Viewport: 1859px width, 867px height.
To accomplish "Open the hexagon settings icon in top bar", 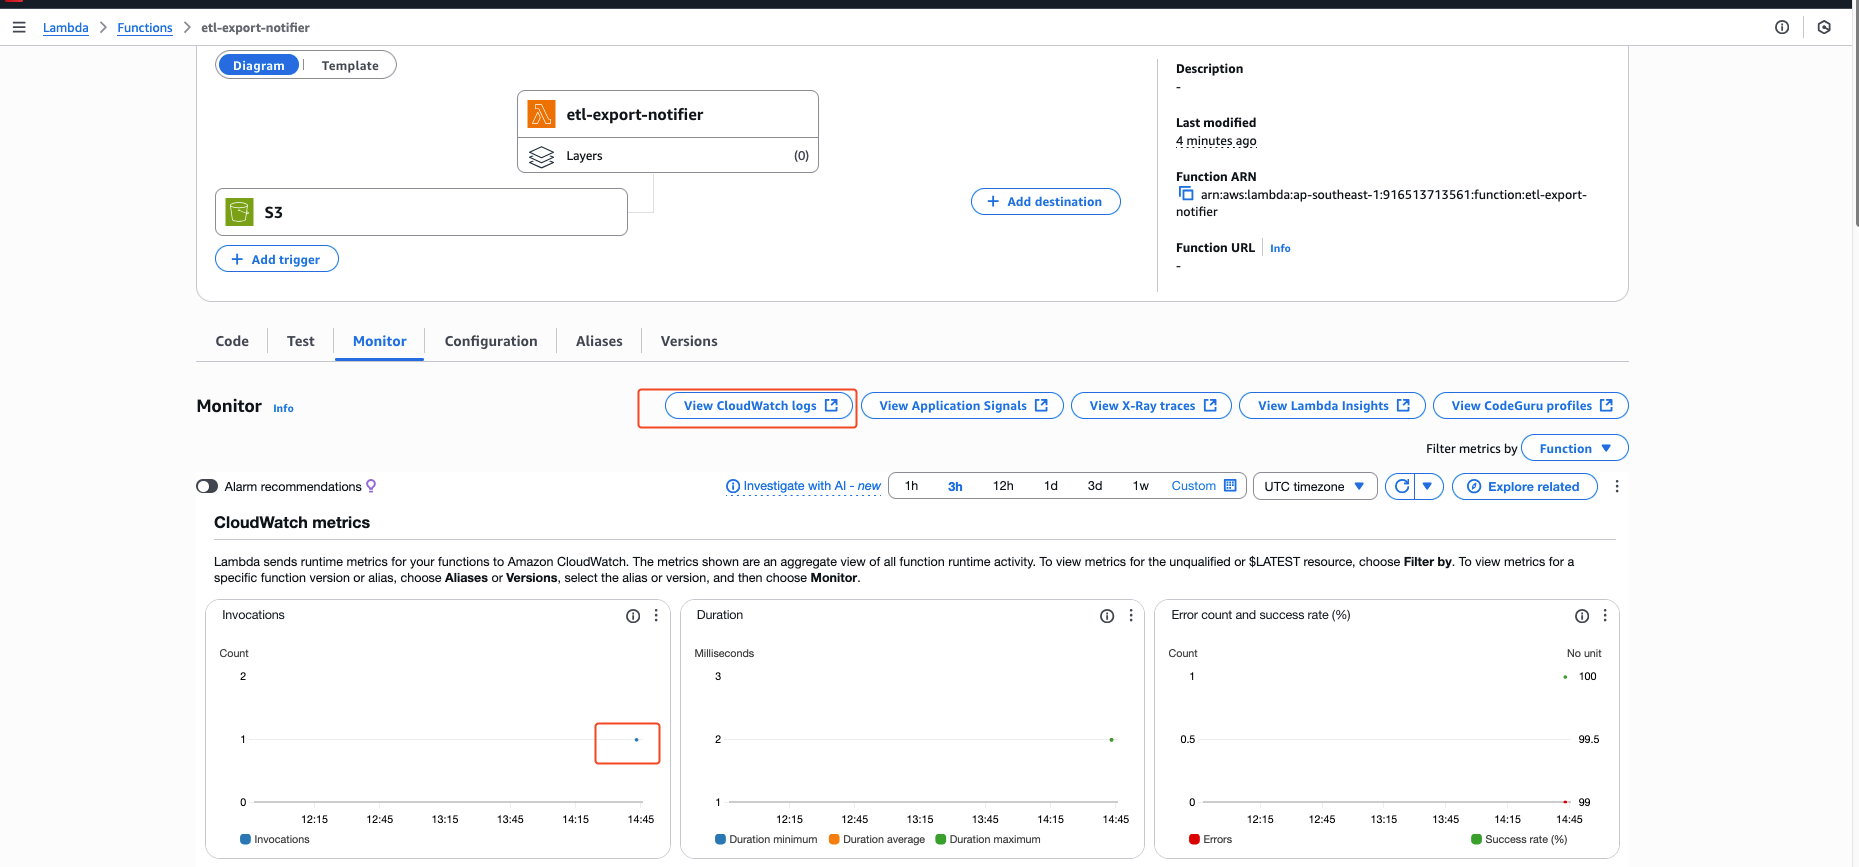I will (1824, 27).
